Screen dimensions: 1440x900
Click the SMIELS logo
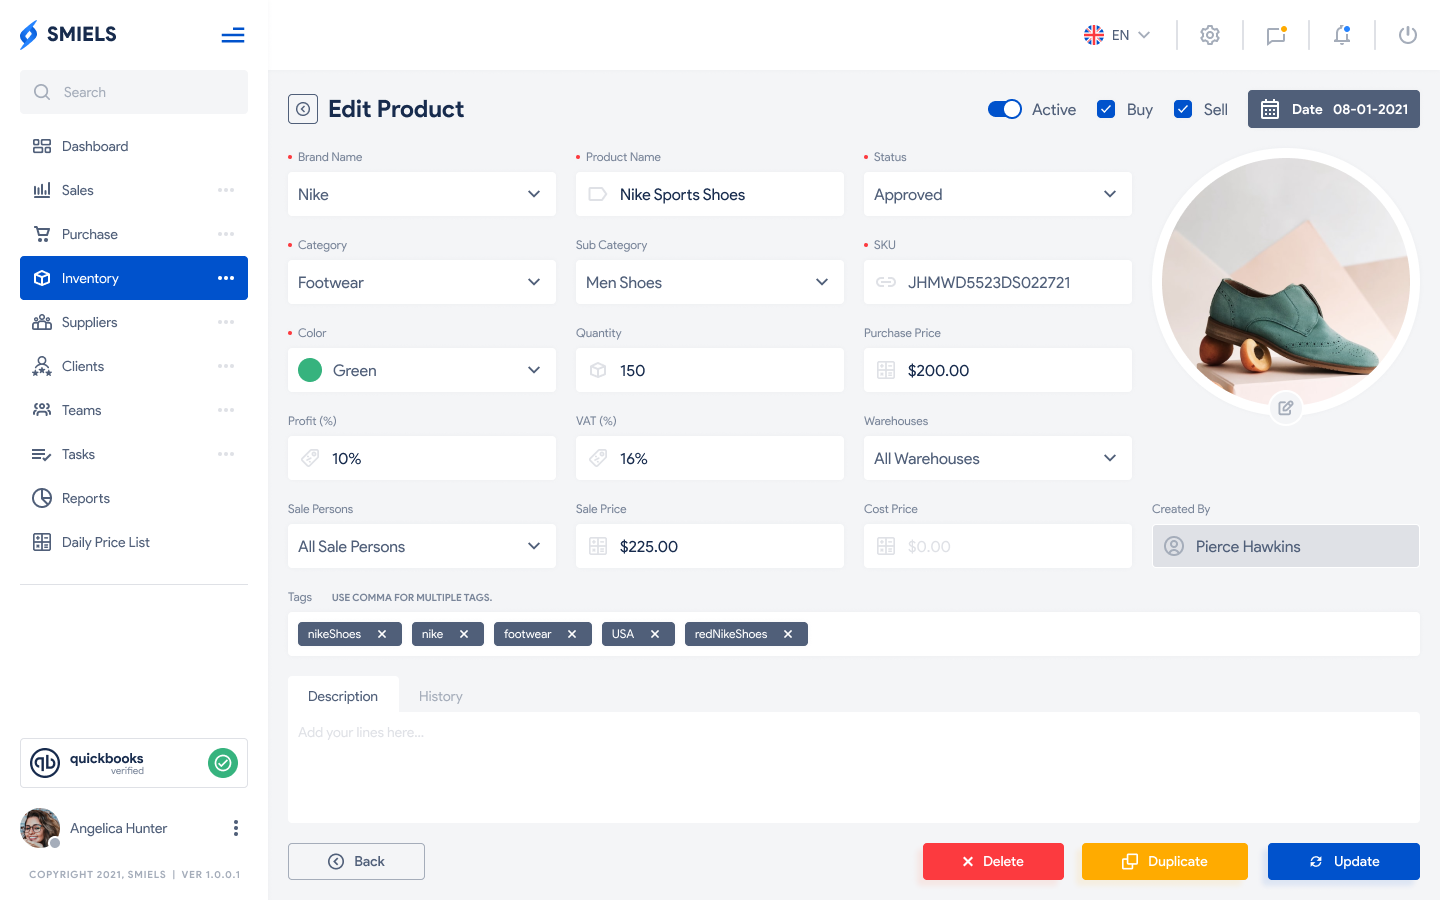pos(68,34)
